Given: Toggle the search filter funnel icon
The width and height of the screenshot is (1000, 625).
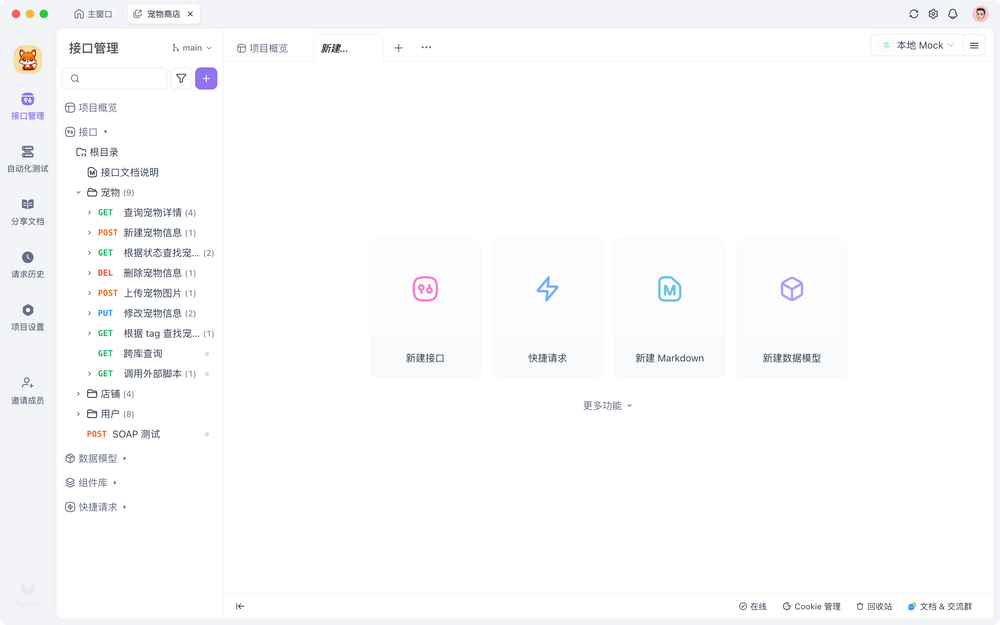Looking at the screenshot, I should [x=181, y=78].
